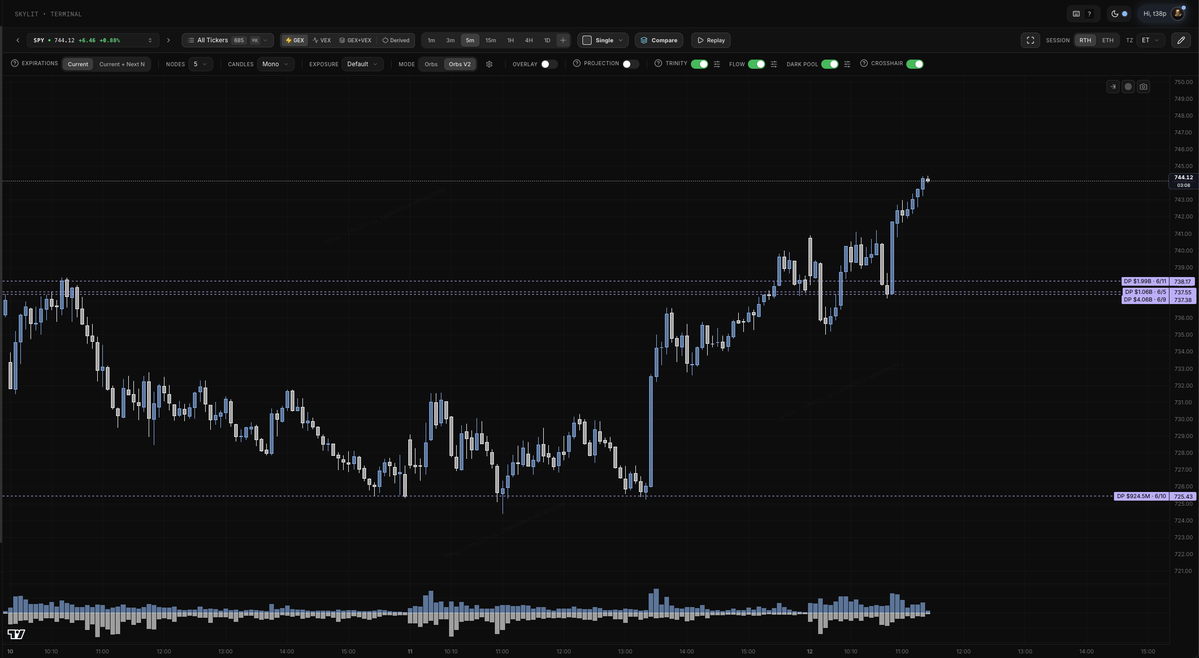Click the Crosshair help icon
This screenshot has height=658, width=1199.
(x=864, y=63)
